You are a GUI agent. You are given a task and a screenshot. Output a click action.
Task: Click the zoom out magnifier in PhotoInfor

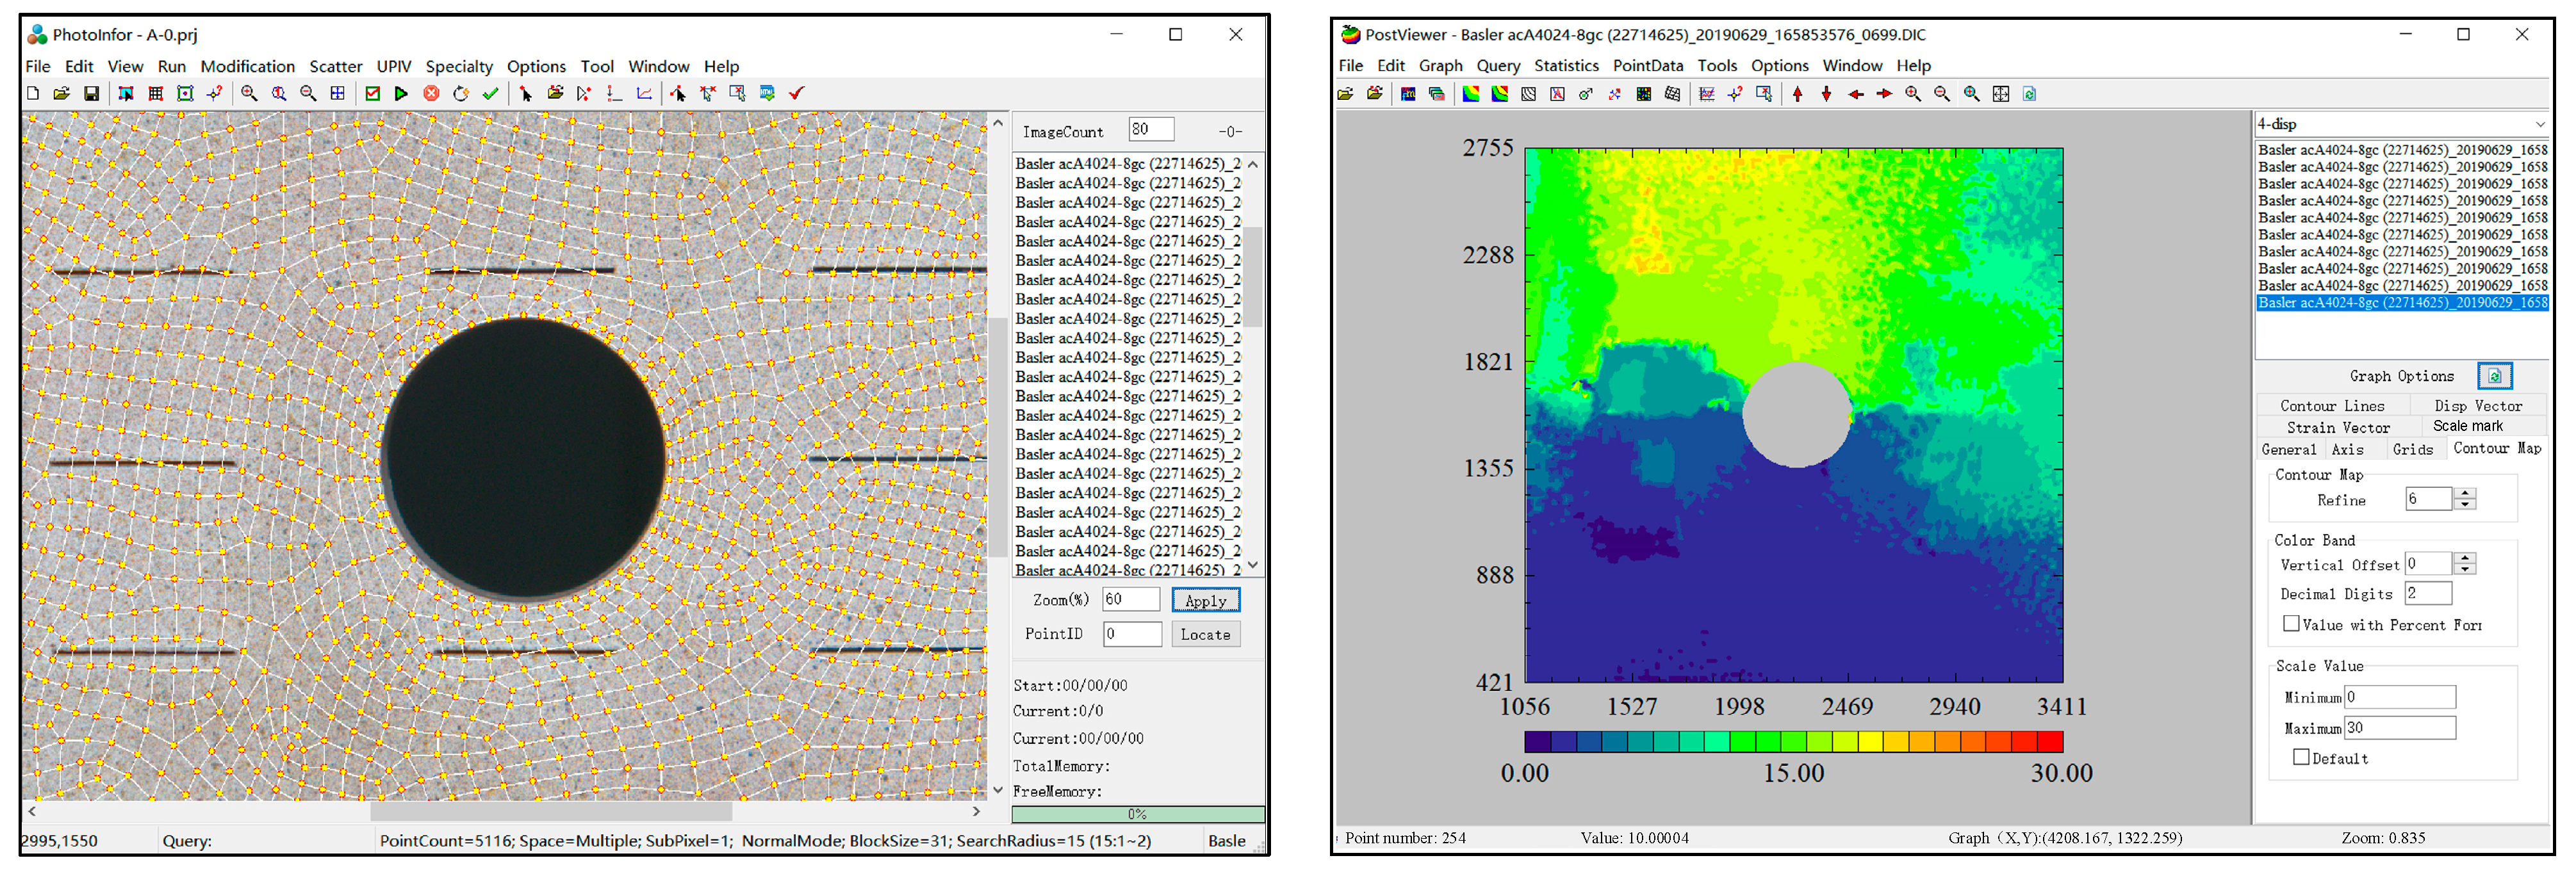(x=308, y=94)
